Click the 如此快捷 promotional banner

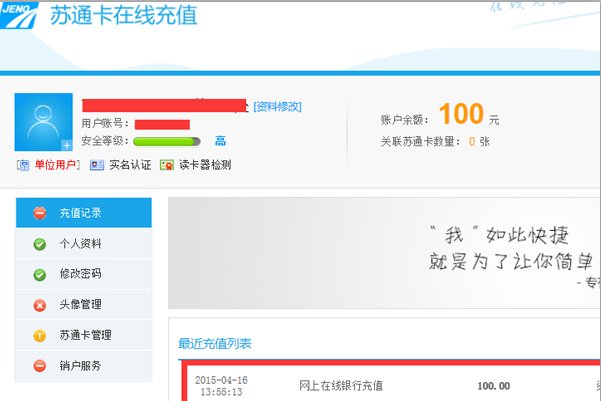click(384, 253)
